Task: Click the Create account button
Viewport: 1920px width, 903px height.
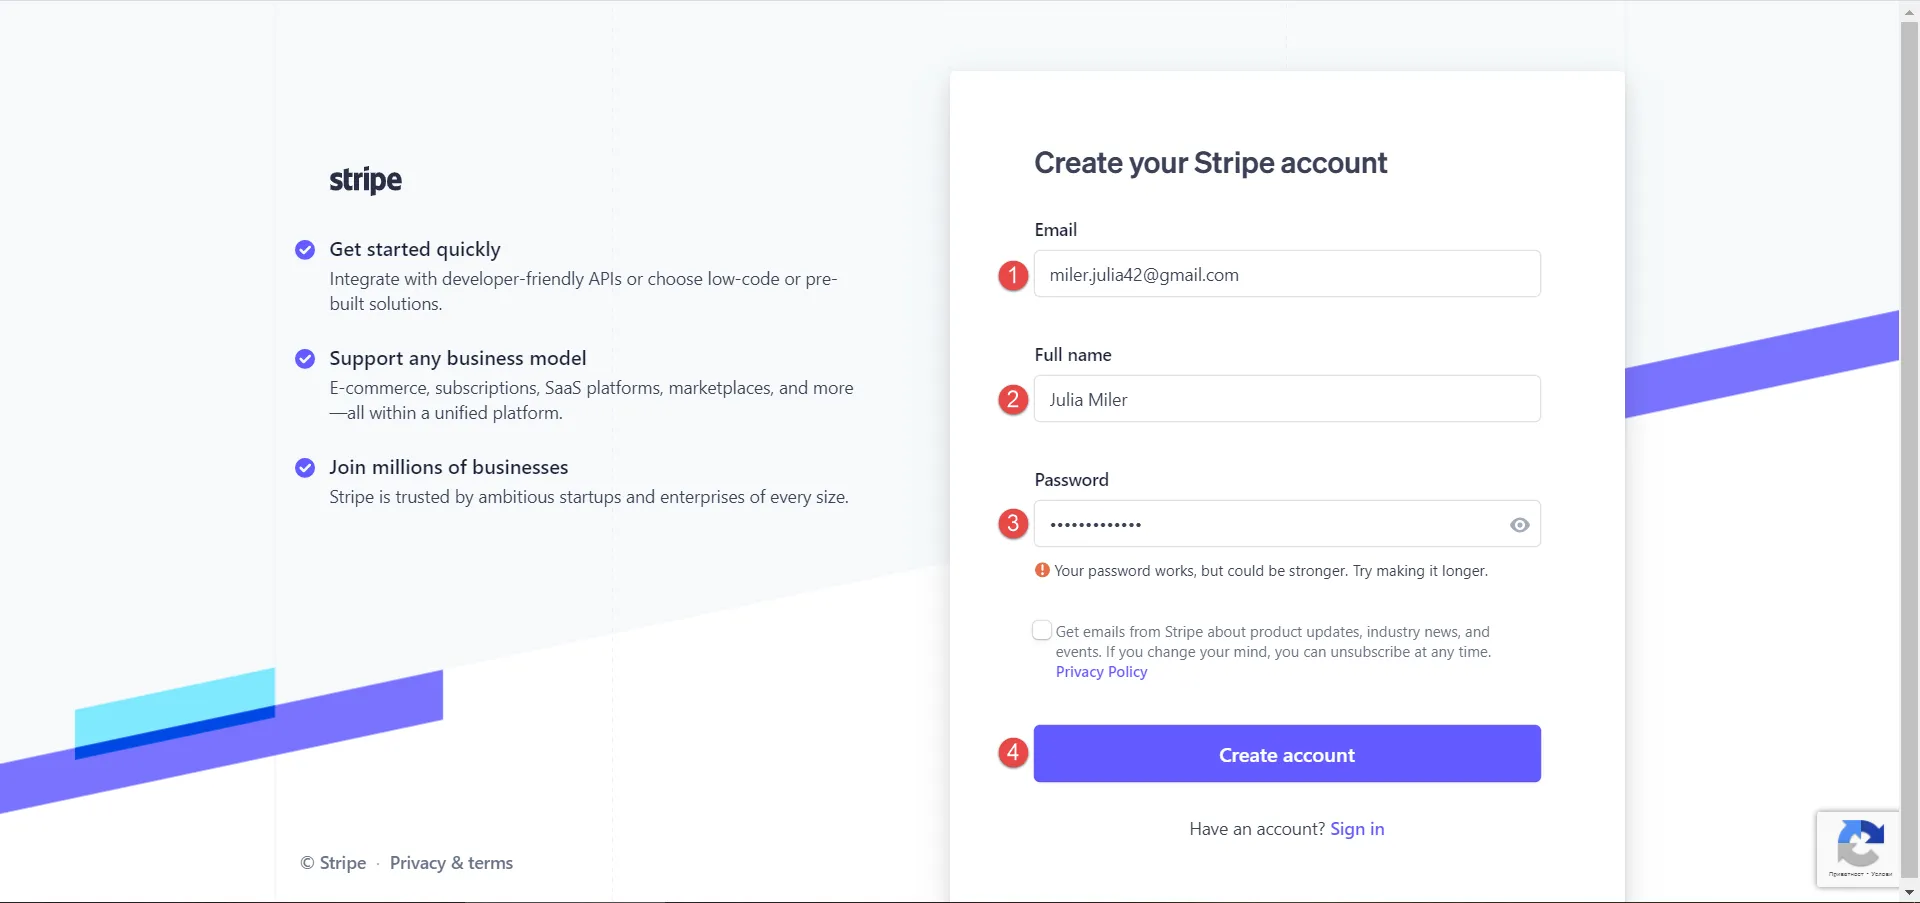Action: click(x=1286, y=754)
